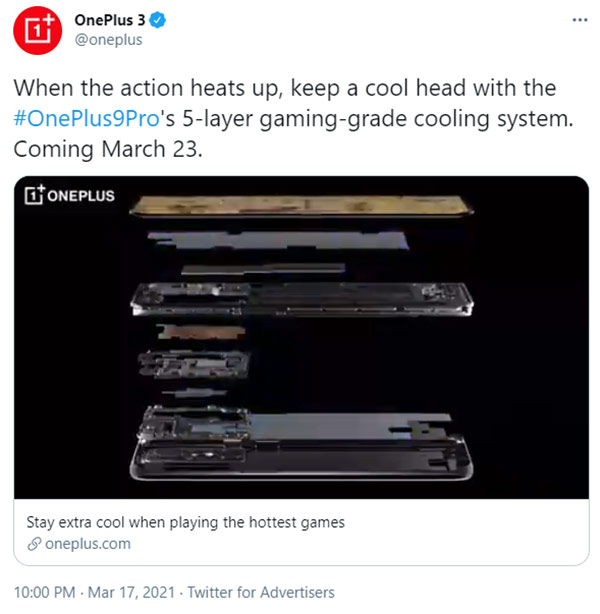Screen dimensions: 600x614
Task: Open the #OnePlus9Pro hashtag
Action: click(87, 118)
